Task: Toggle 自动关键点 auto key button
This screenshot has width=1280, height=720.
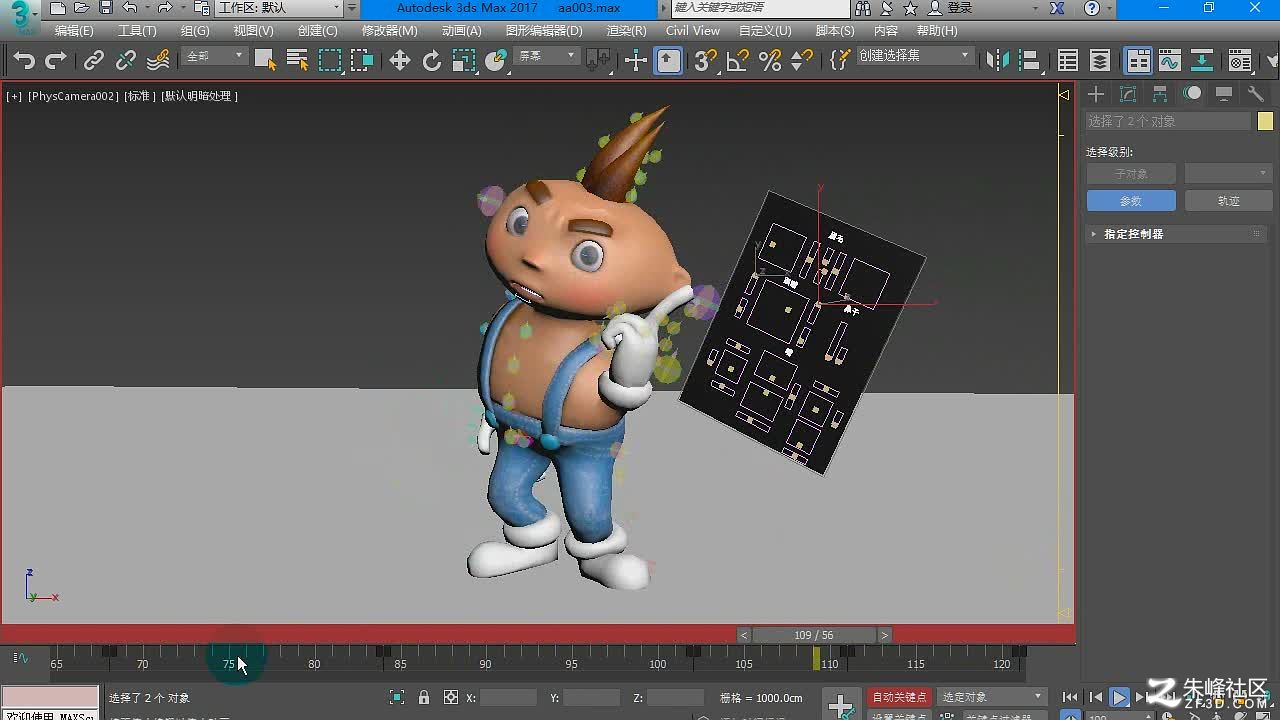Action: click(x=900, y=697)
